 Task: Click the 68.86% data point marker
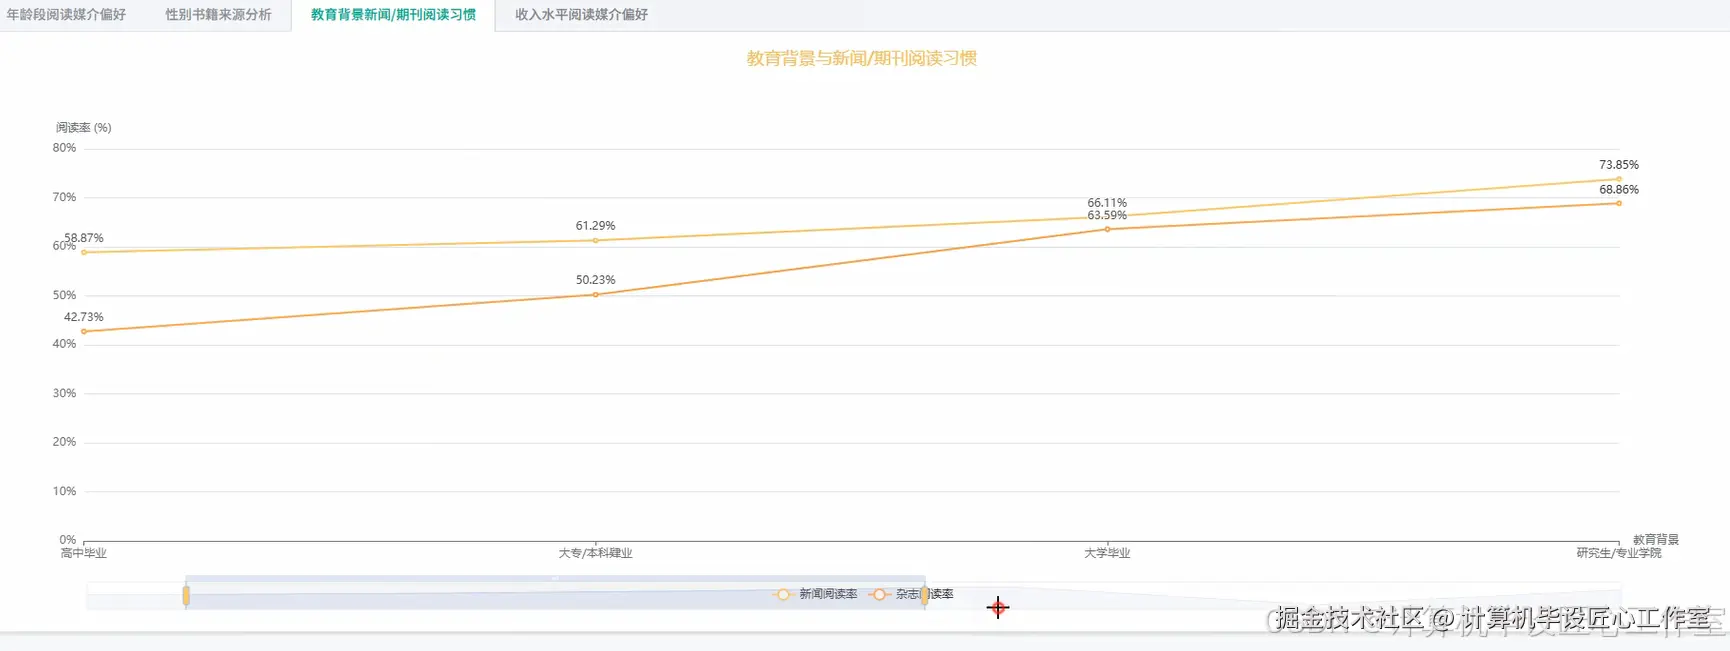coord(1619,203)
